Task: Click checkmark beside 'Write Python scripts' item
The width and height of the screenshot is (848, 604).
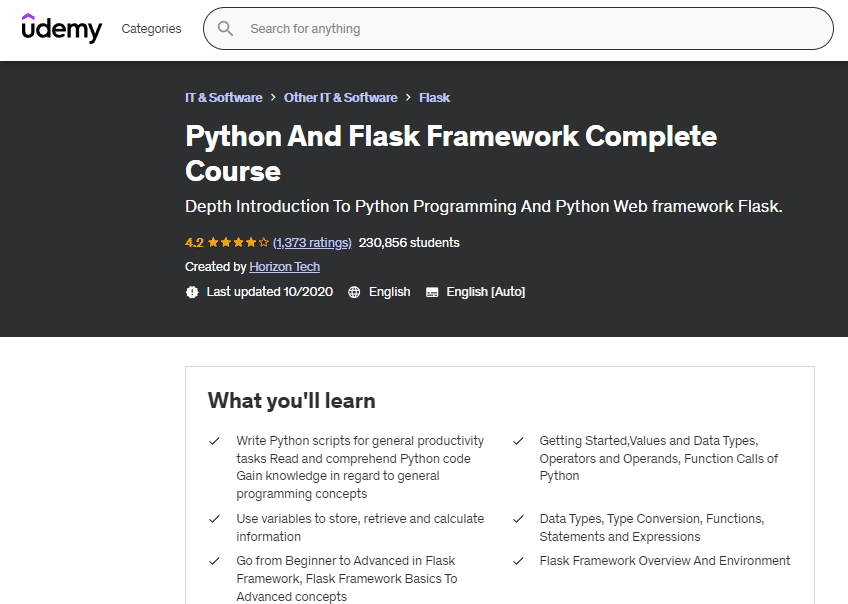Action: pyautogui.click(x=214, y=441)
